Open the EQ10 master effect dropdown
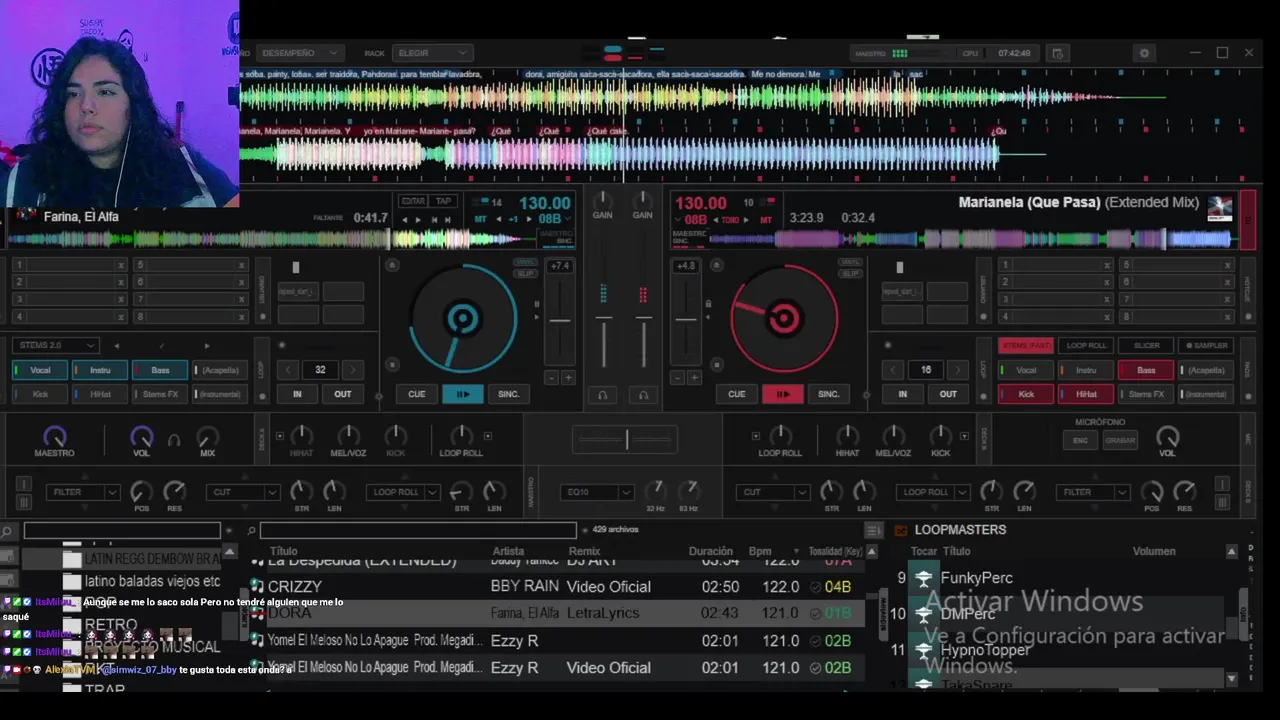The width and height of the screenshot is (1280, 720). (x=598, y=492)
